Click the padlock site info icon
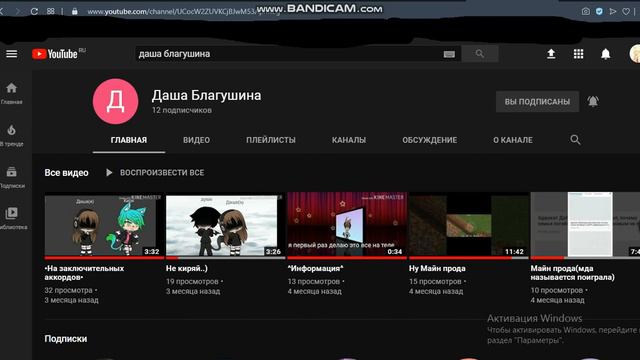640x360 pixels. [75, 11]
